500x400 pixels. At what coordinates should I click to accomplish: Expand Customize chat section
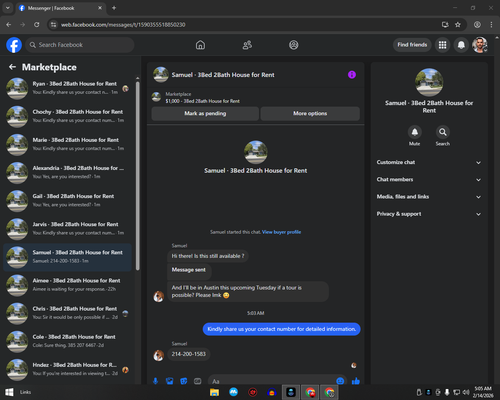tap(429, 162)
